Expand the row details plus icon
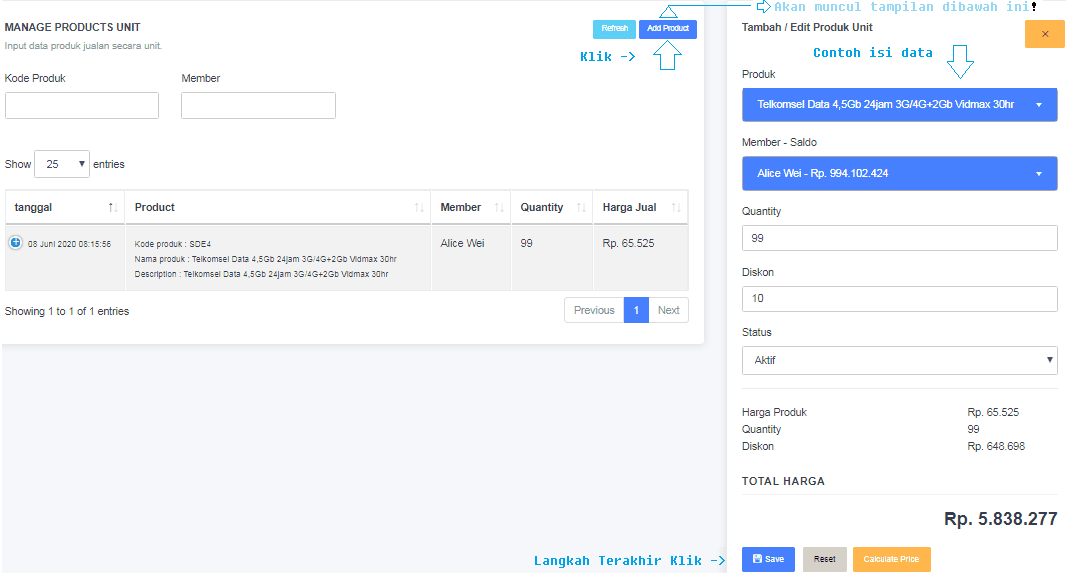Screen dimensions: 1066x574 click(x=16, y=242)
